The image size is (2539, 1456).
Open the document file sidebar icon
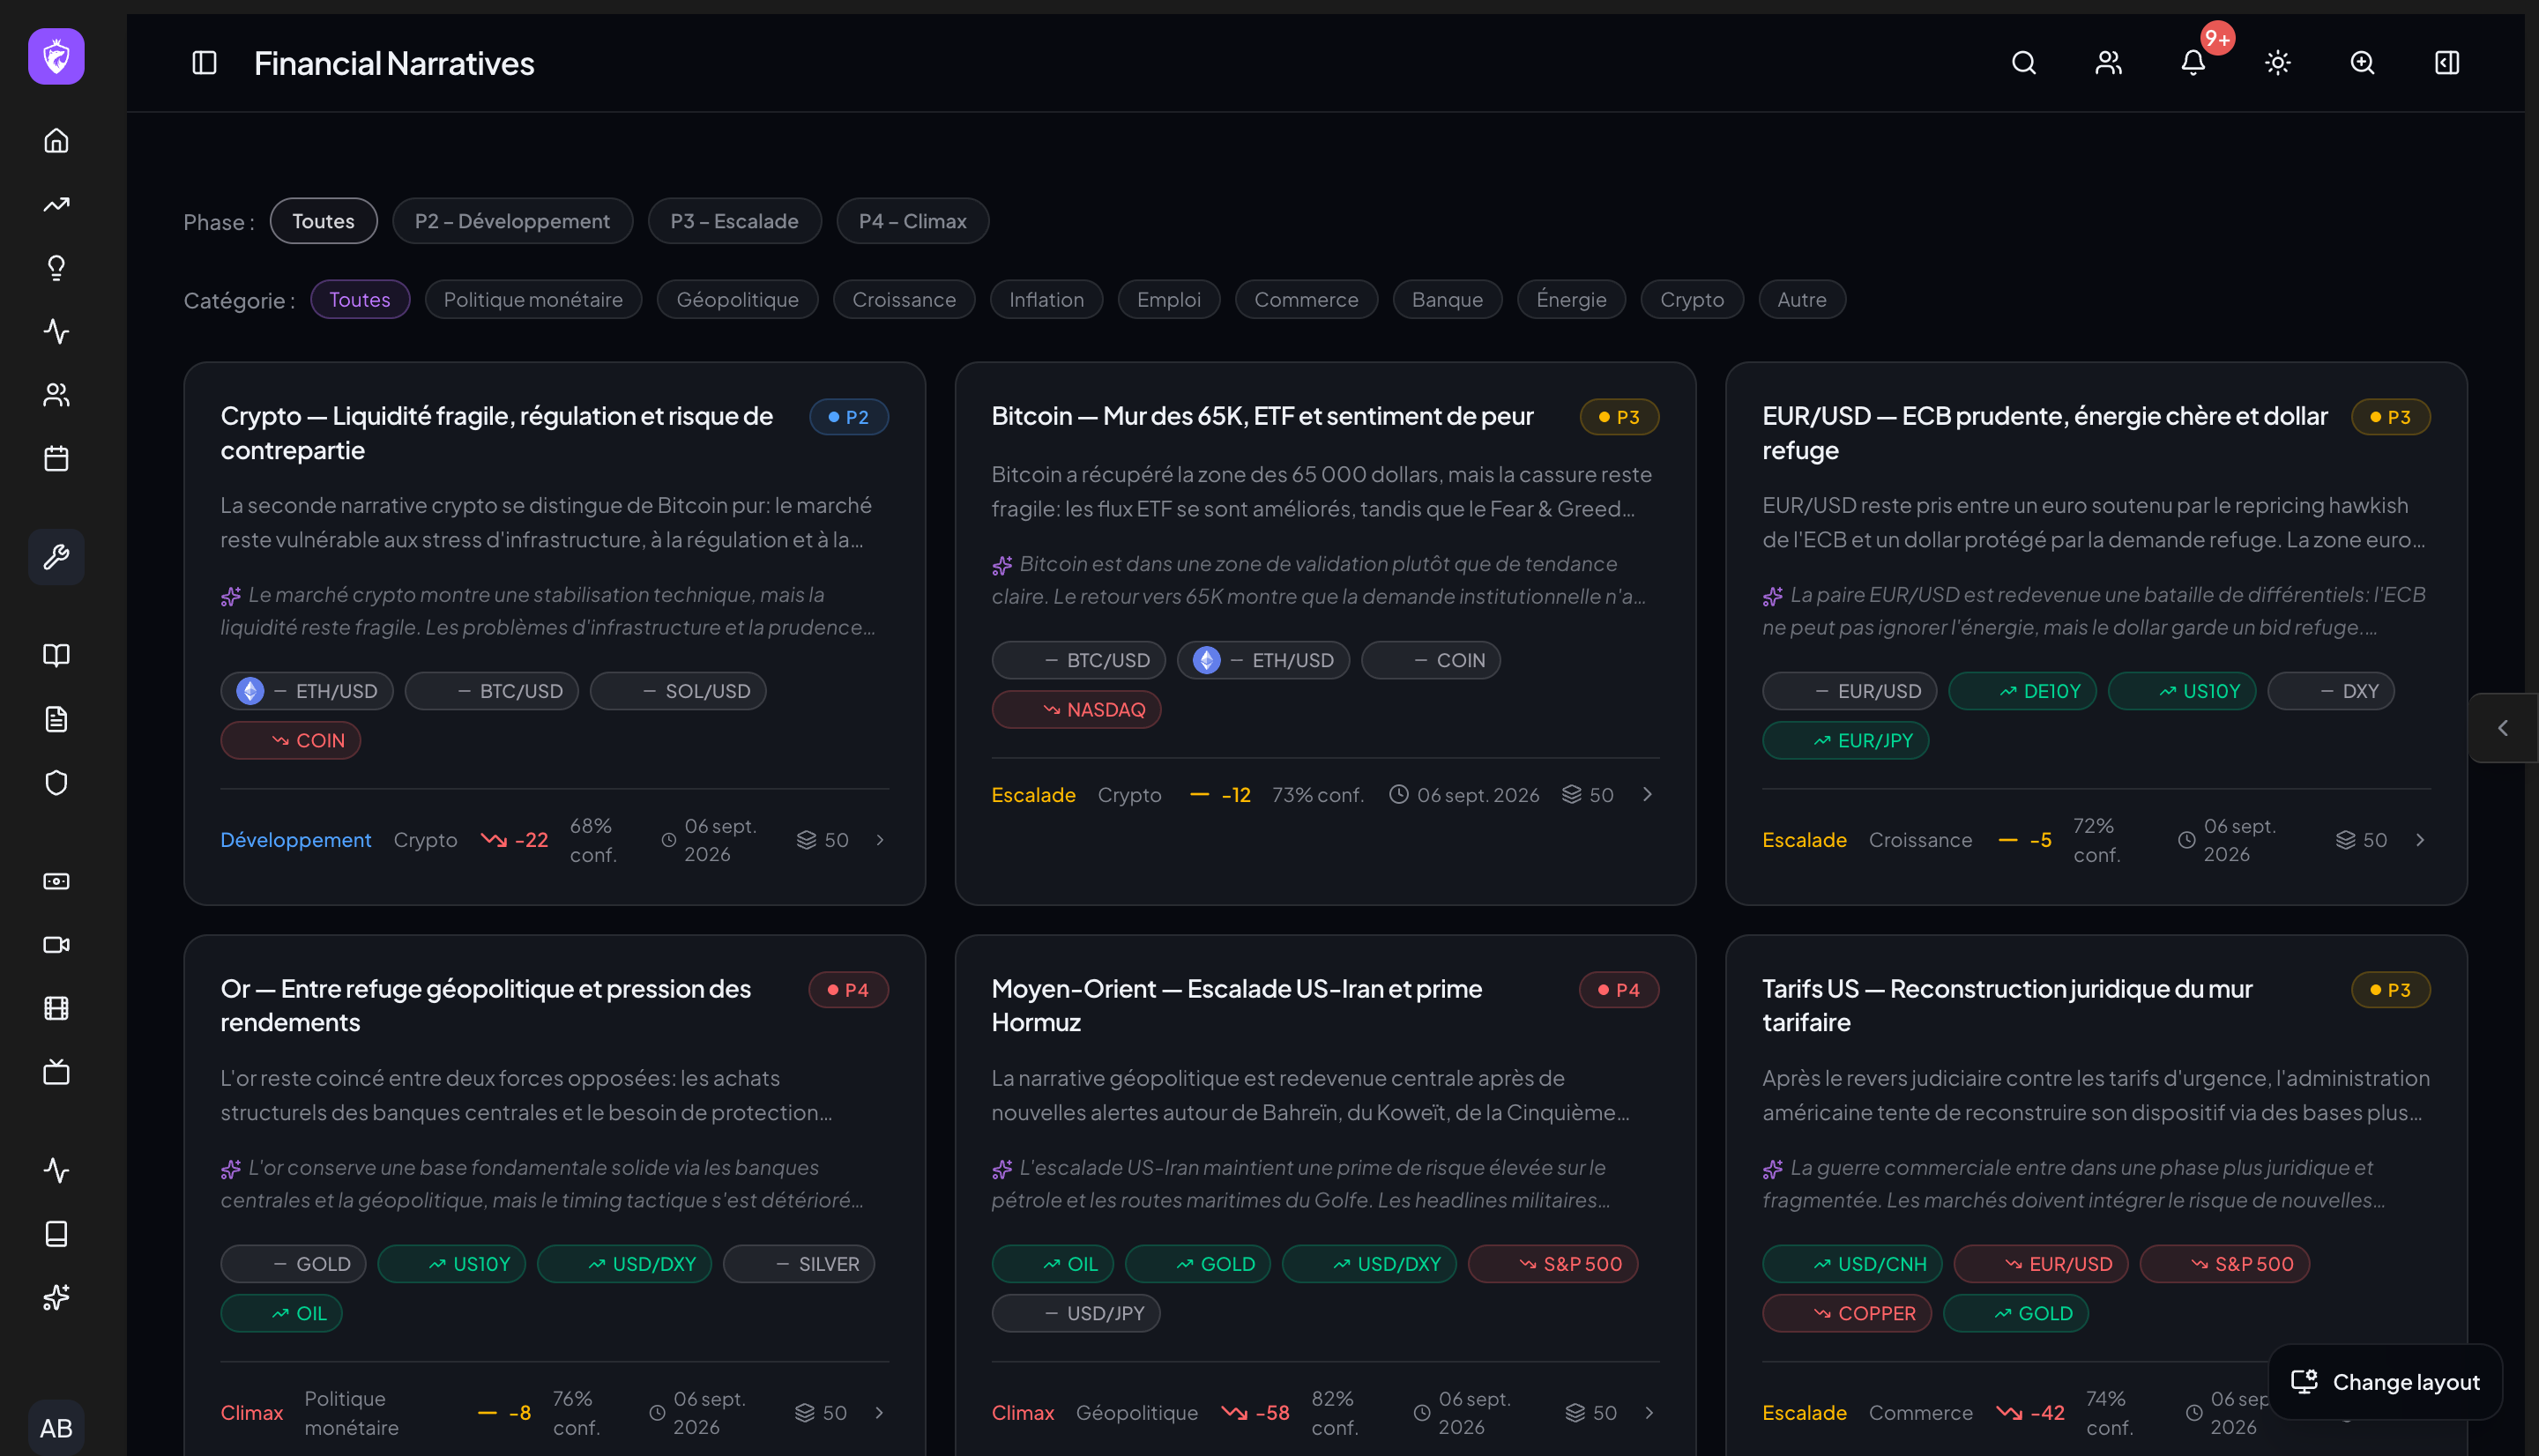[x=56, y=719]
